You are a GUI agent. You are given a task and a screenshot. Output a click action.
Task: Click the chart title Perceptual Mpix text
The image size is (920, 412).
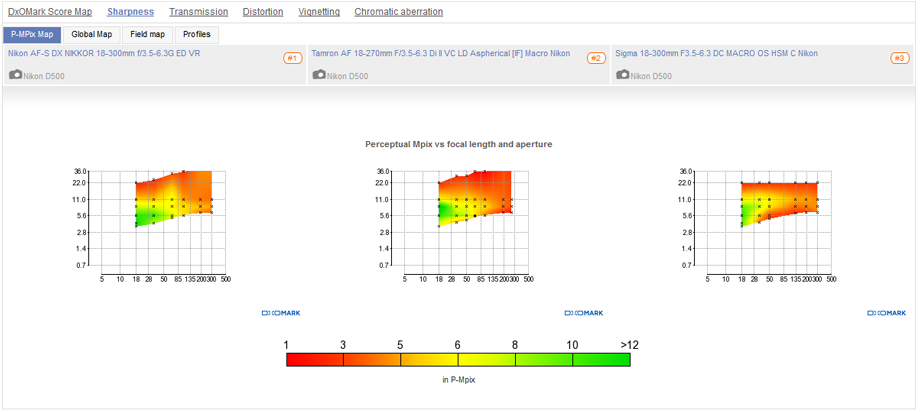[458, 144]
